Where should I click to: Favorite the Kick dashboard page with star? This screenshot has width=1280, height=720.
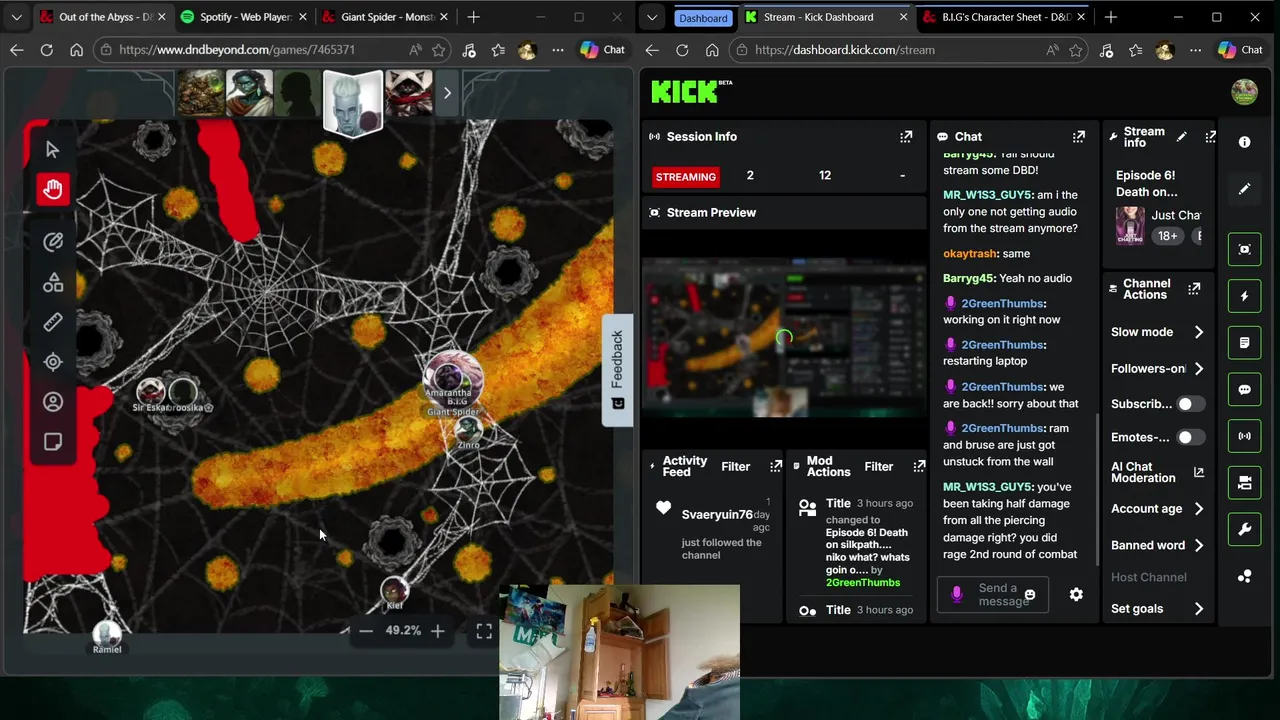tap(1075, 50)
